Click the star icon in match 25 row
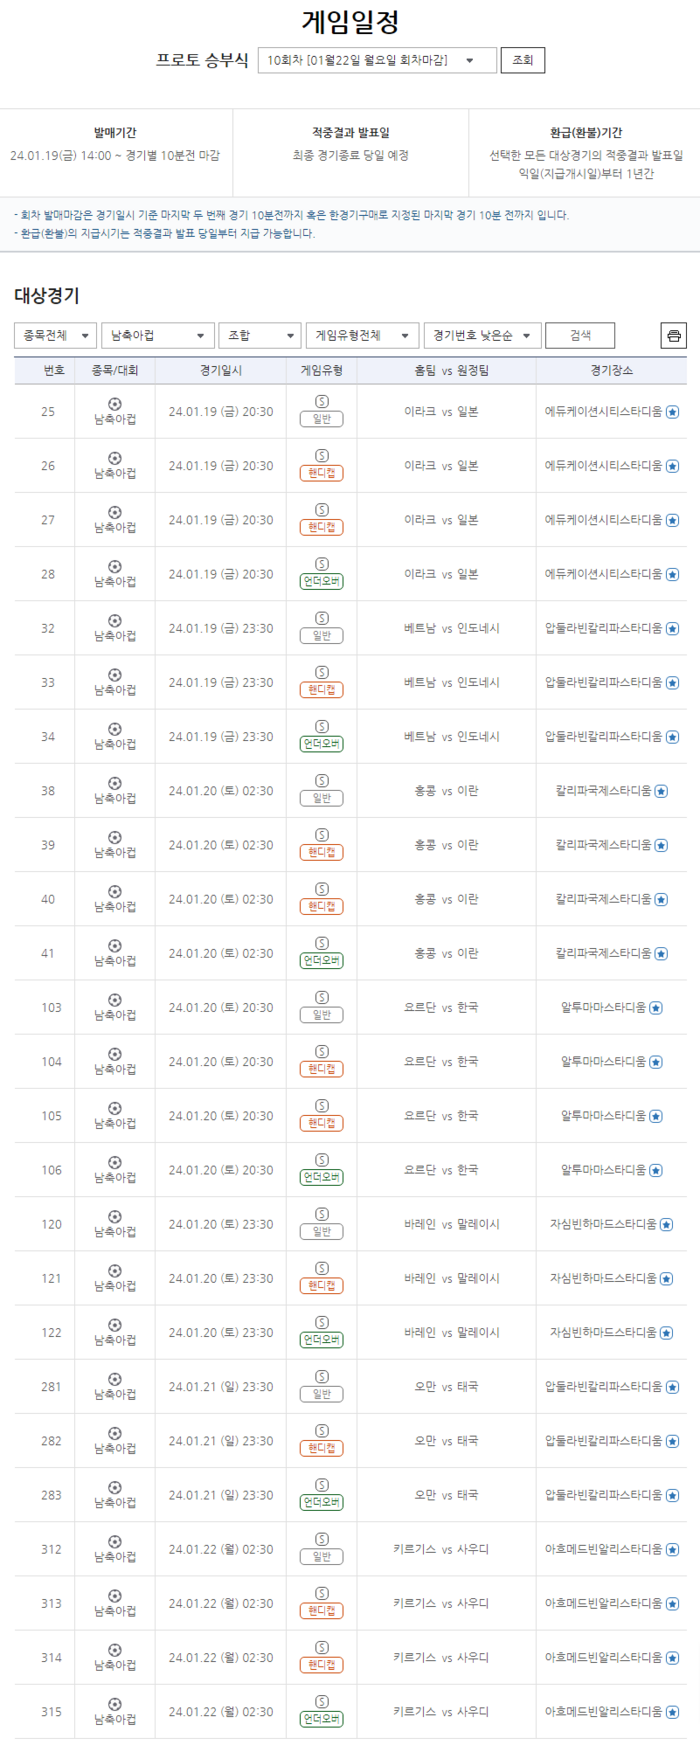700x1745 pixels. tap(672, 412)
